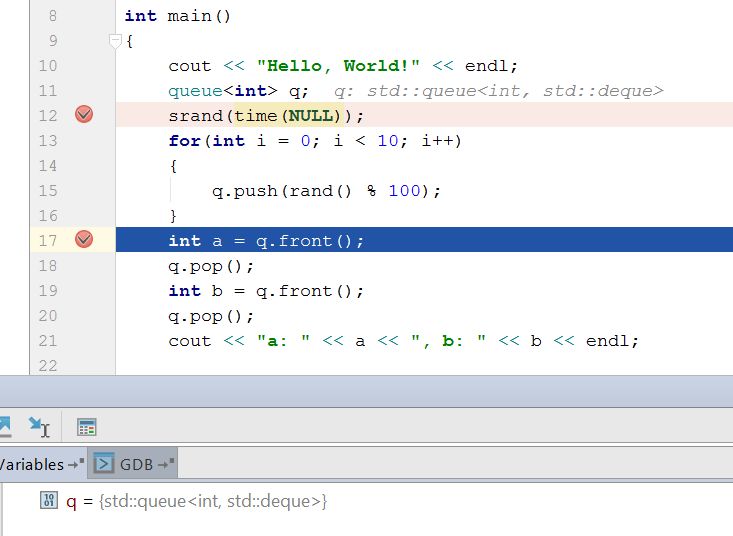733x536 pixels.
Task: Click 'int b = q.front();' line
Action: coord(266,291)
